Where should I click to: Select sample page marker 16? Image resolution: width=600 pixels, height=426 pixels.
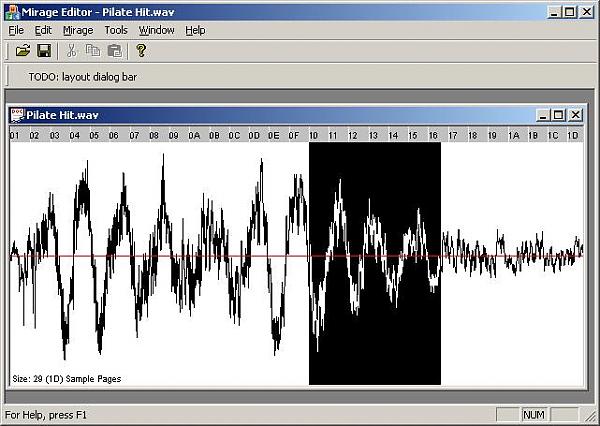pyautogui.click(x=433, y=135)
